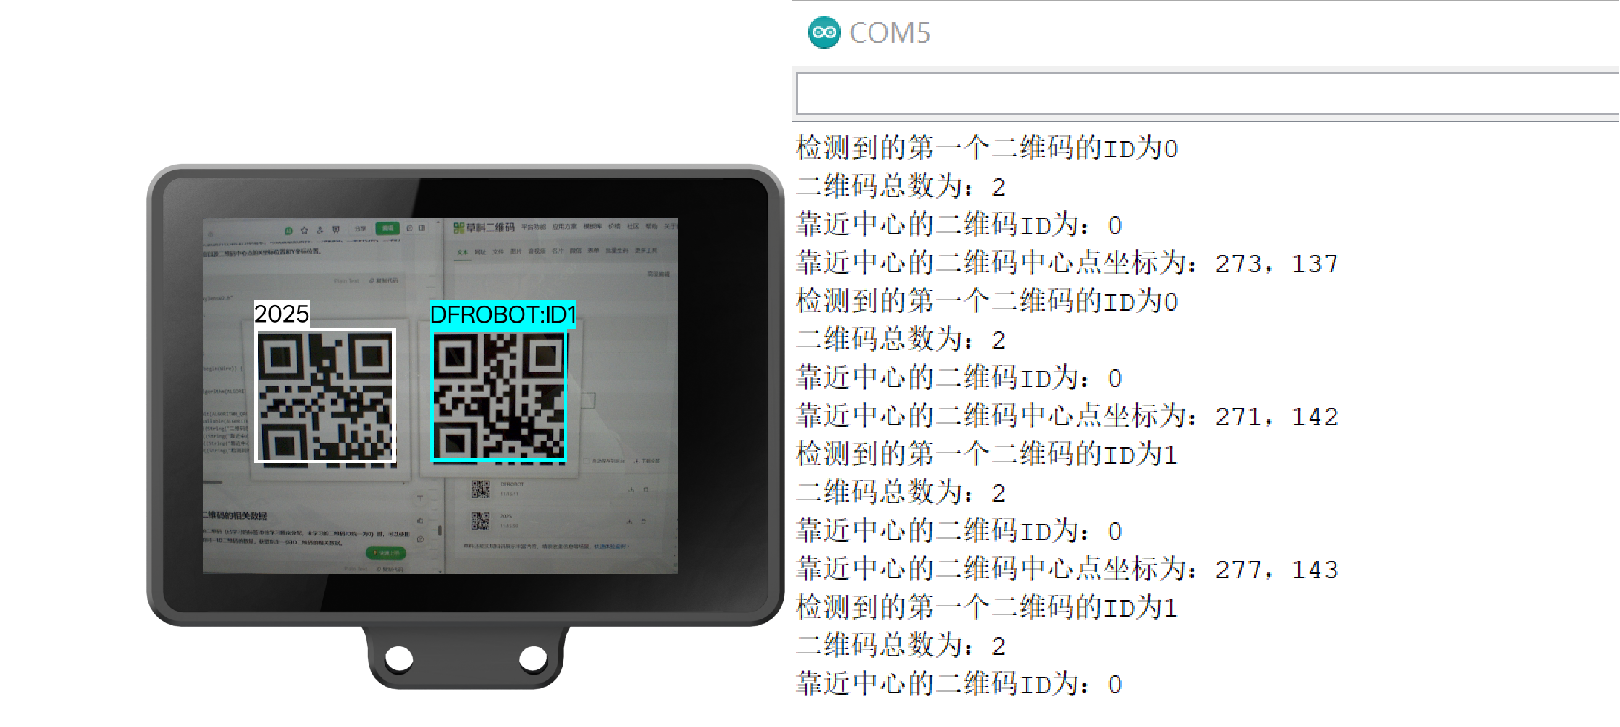Select the white 2025 label tag
Screen dimensions: 1620x727
point(282,314)
